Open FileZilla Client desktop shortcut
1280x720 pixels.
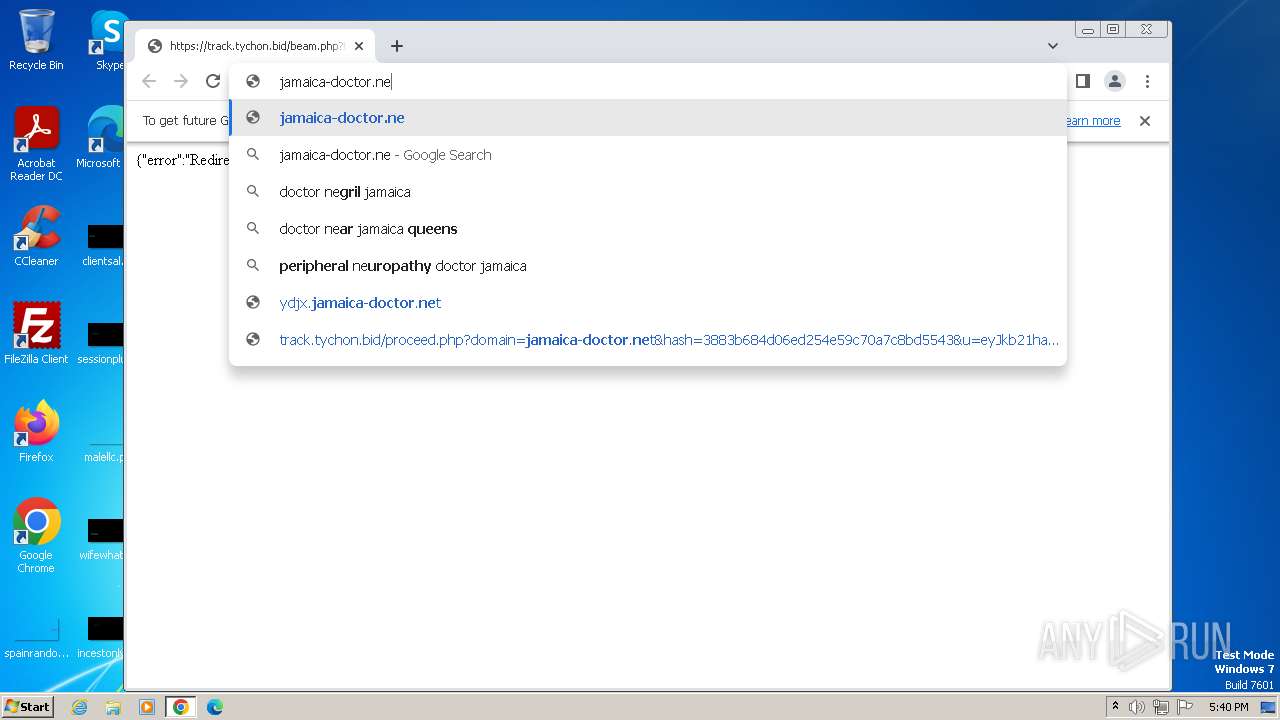click(36, 334)
